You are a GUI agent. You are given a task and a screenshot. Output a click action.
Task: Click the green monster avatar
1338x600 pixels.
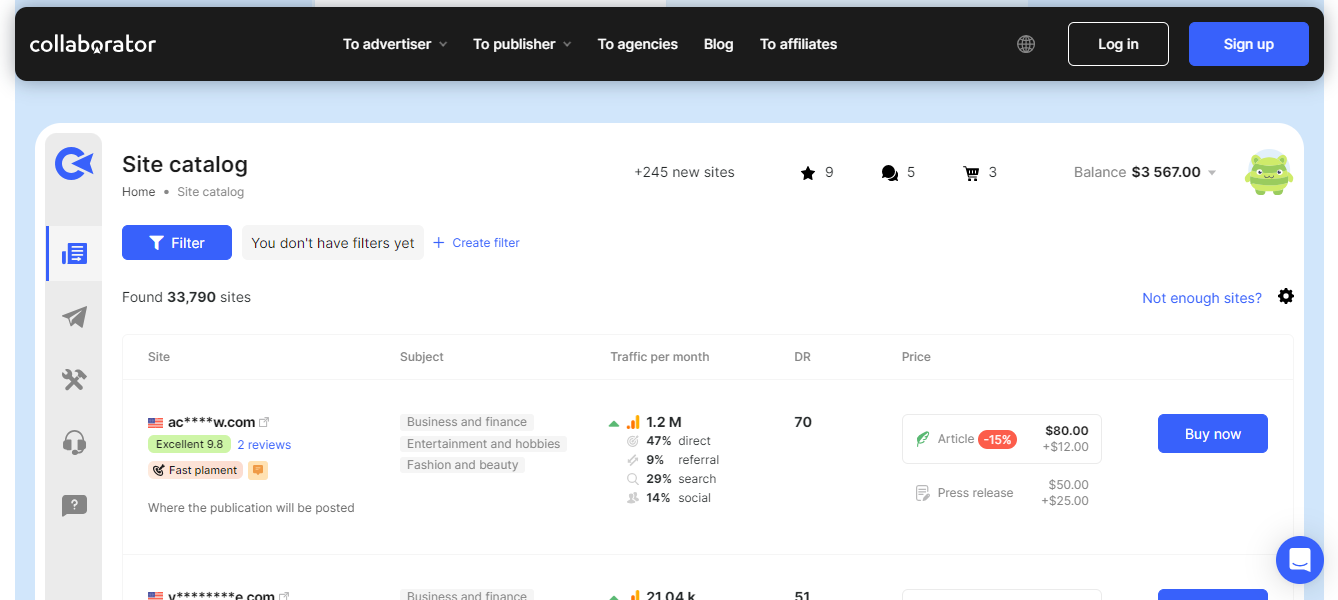(1269, 173)
